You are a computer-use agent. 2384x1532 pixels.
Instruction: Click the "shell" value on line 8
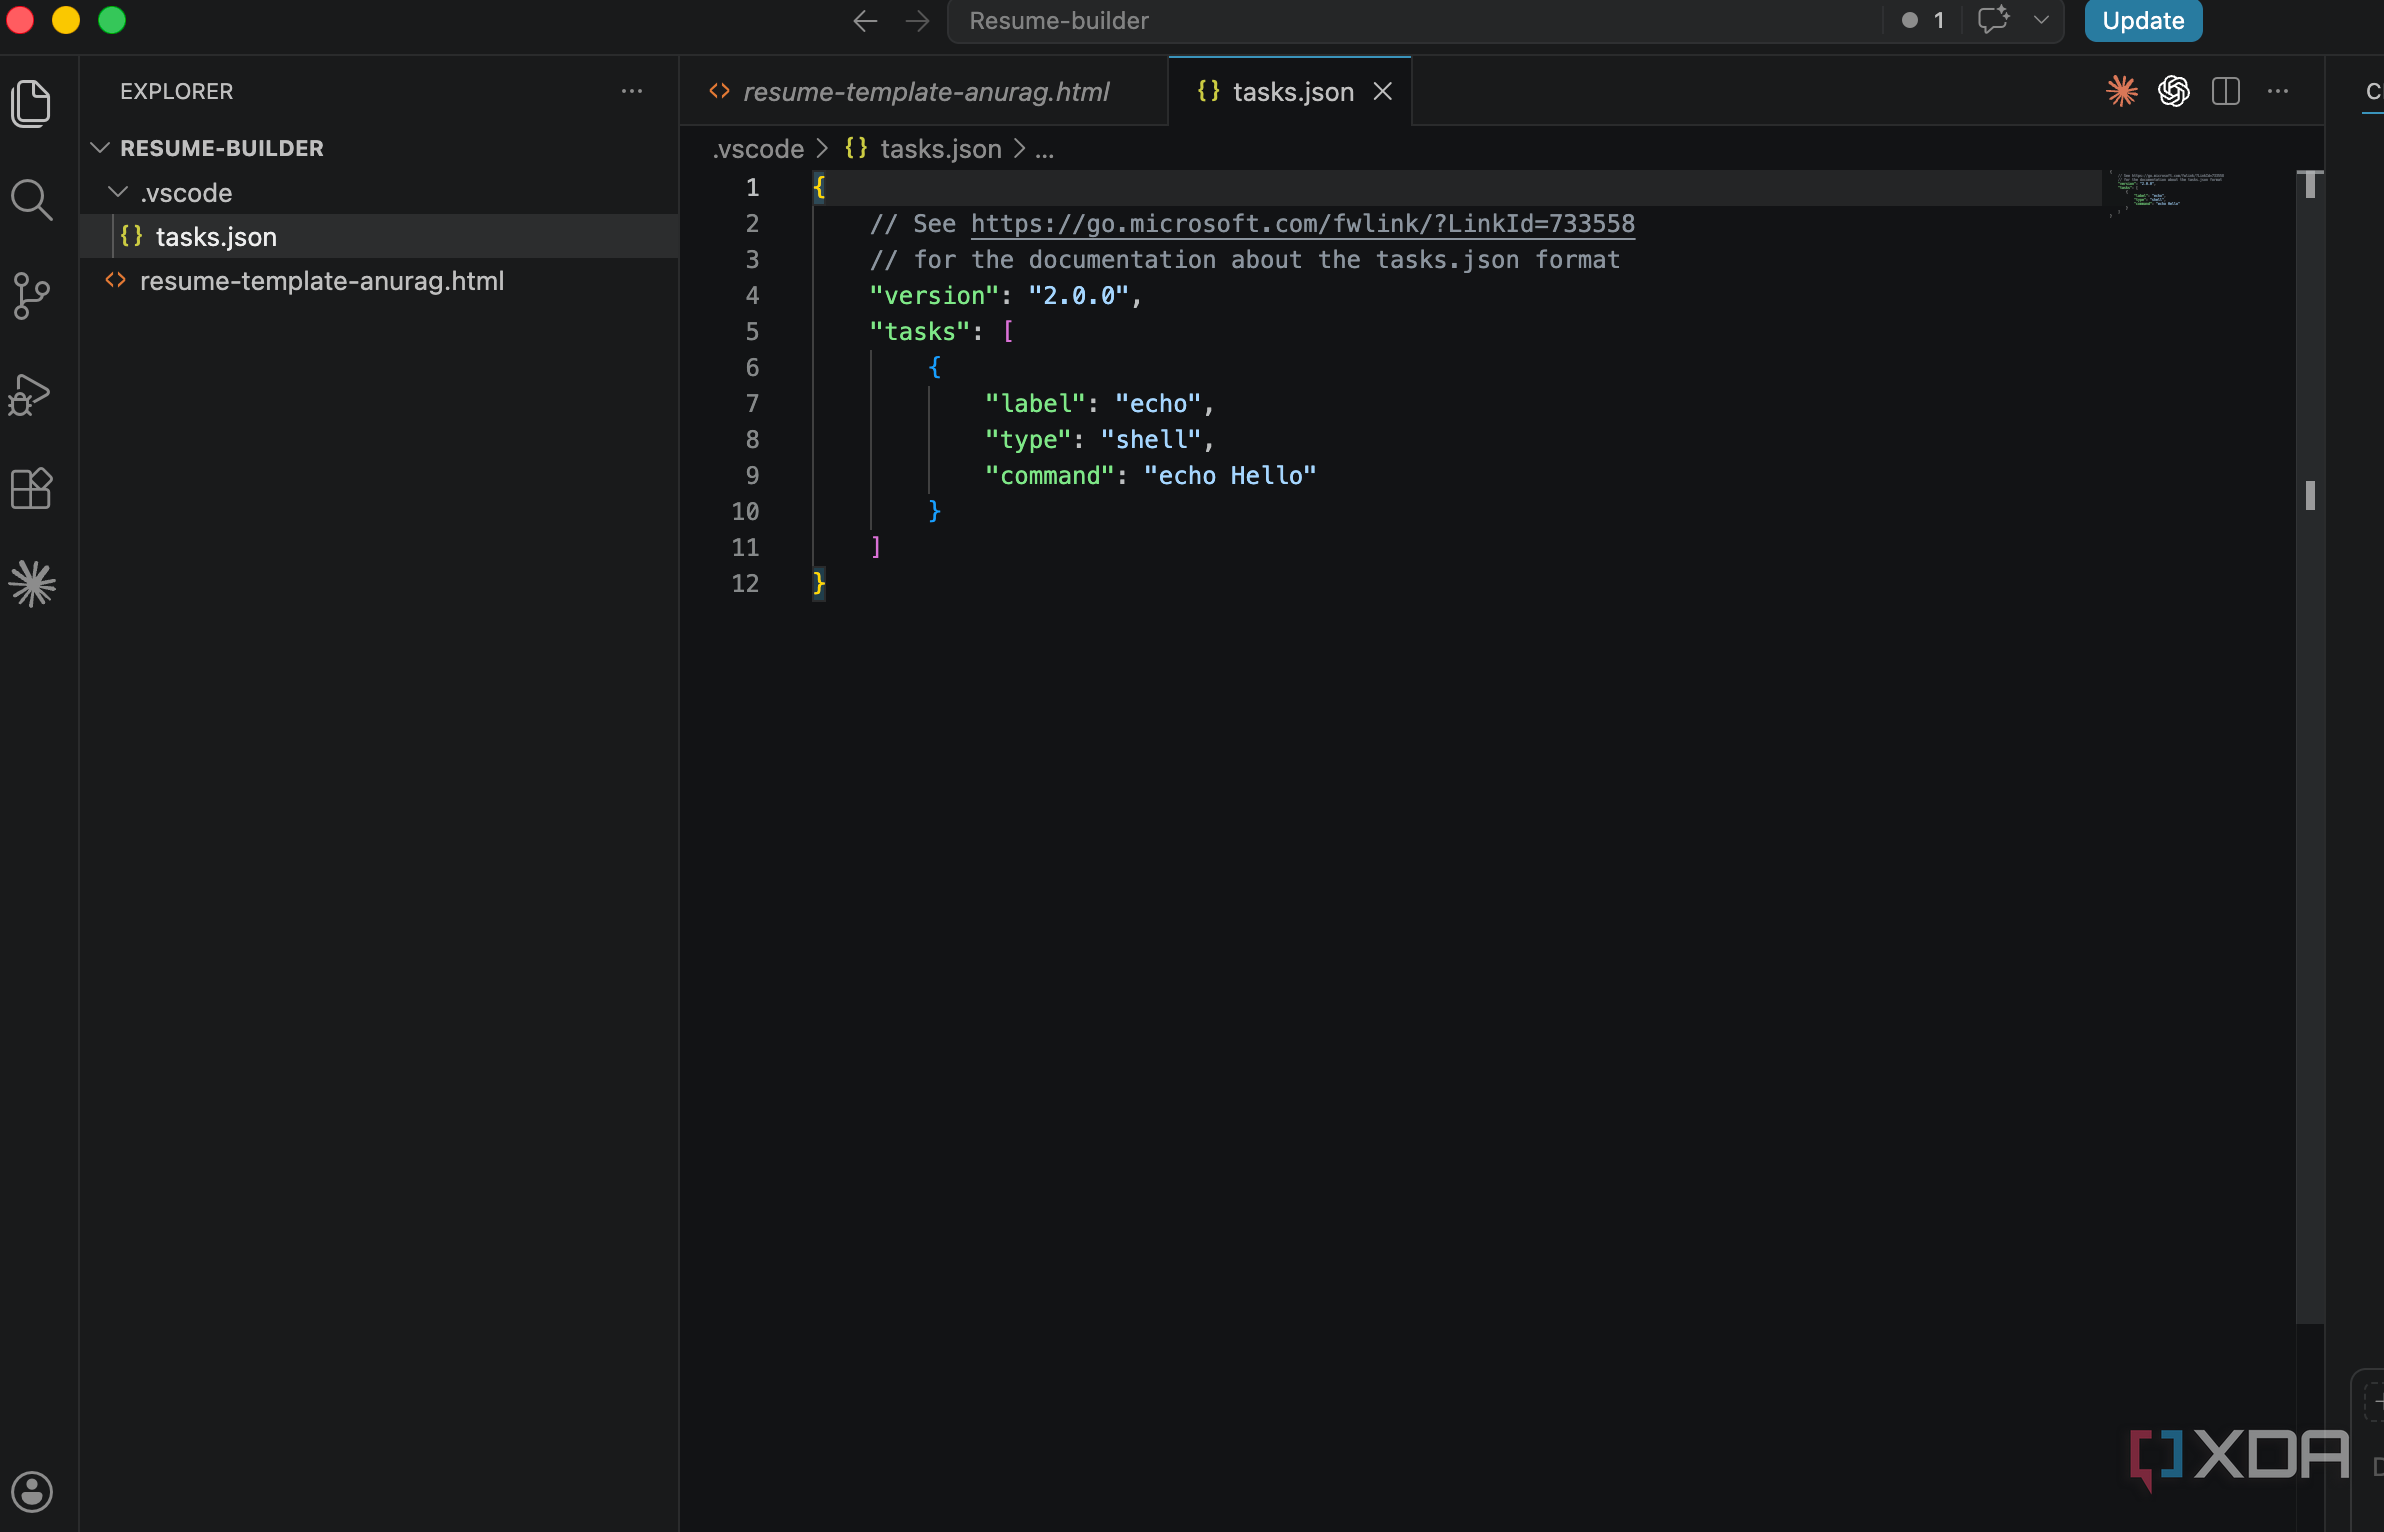click(x=1151, y=439)
